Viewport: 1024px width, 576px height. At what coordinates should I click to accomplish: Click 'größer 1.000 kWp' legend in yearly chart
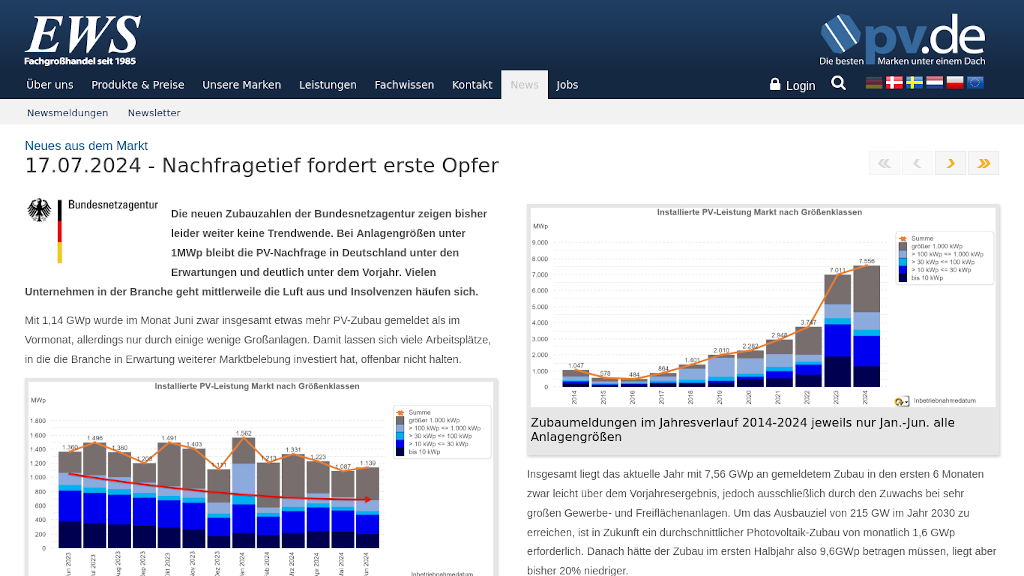(936, 246)
